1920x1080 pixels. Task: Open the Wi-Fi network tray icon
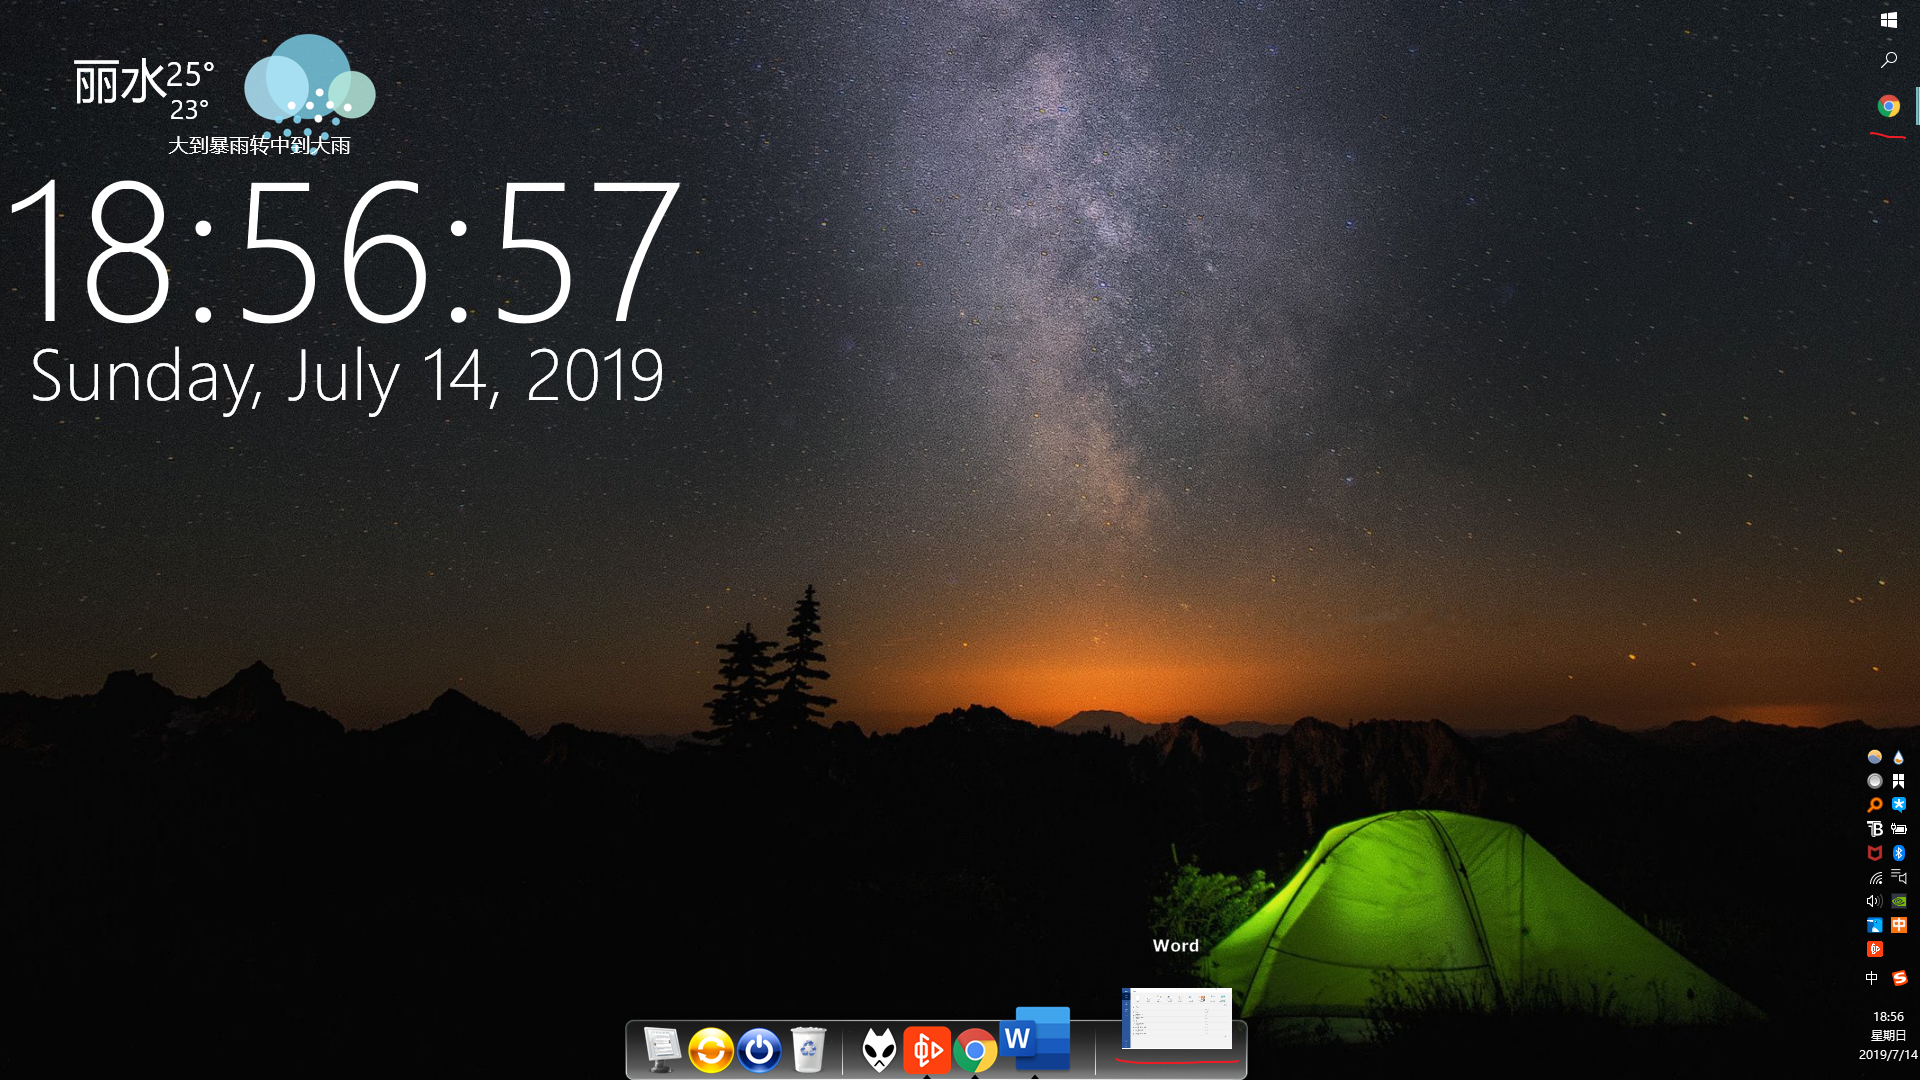(1875, 877)
